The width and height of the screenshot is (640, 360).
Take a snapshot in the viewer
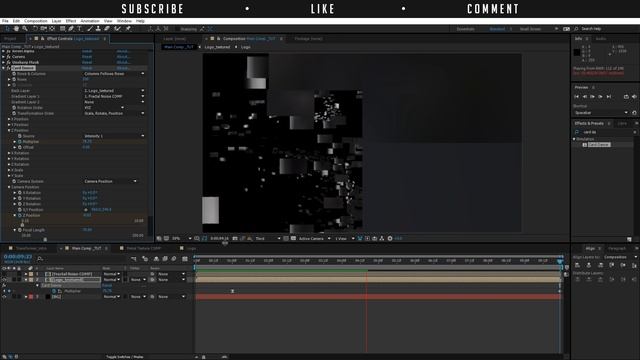[235, 238]
